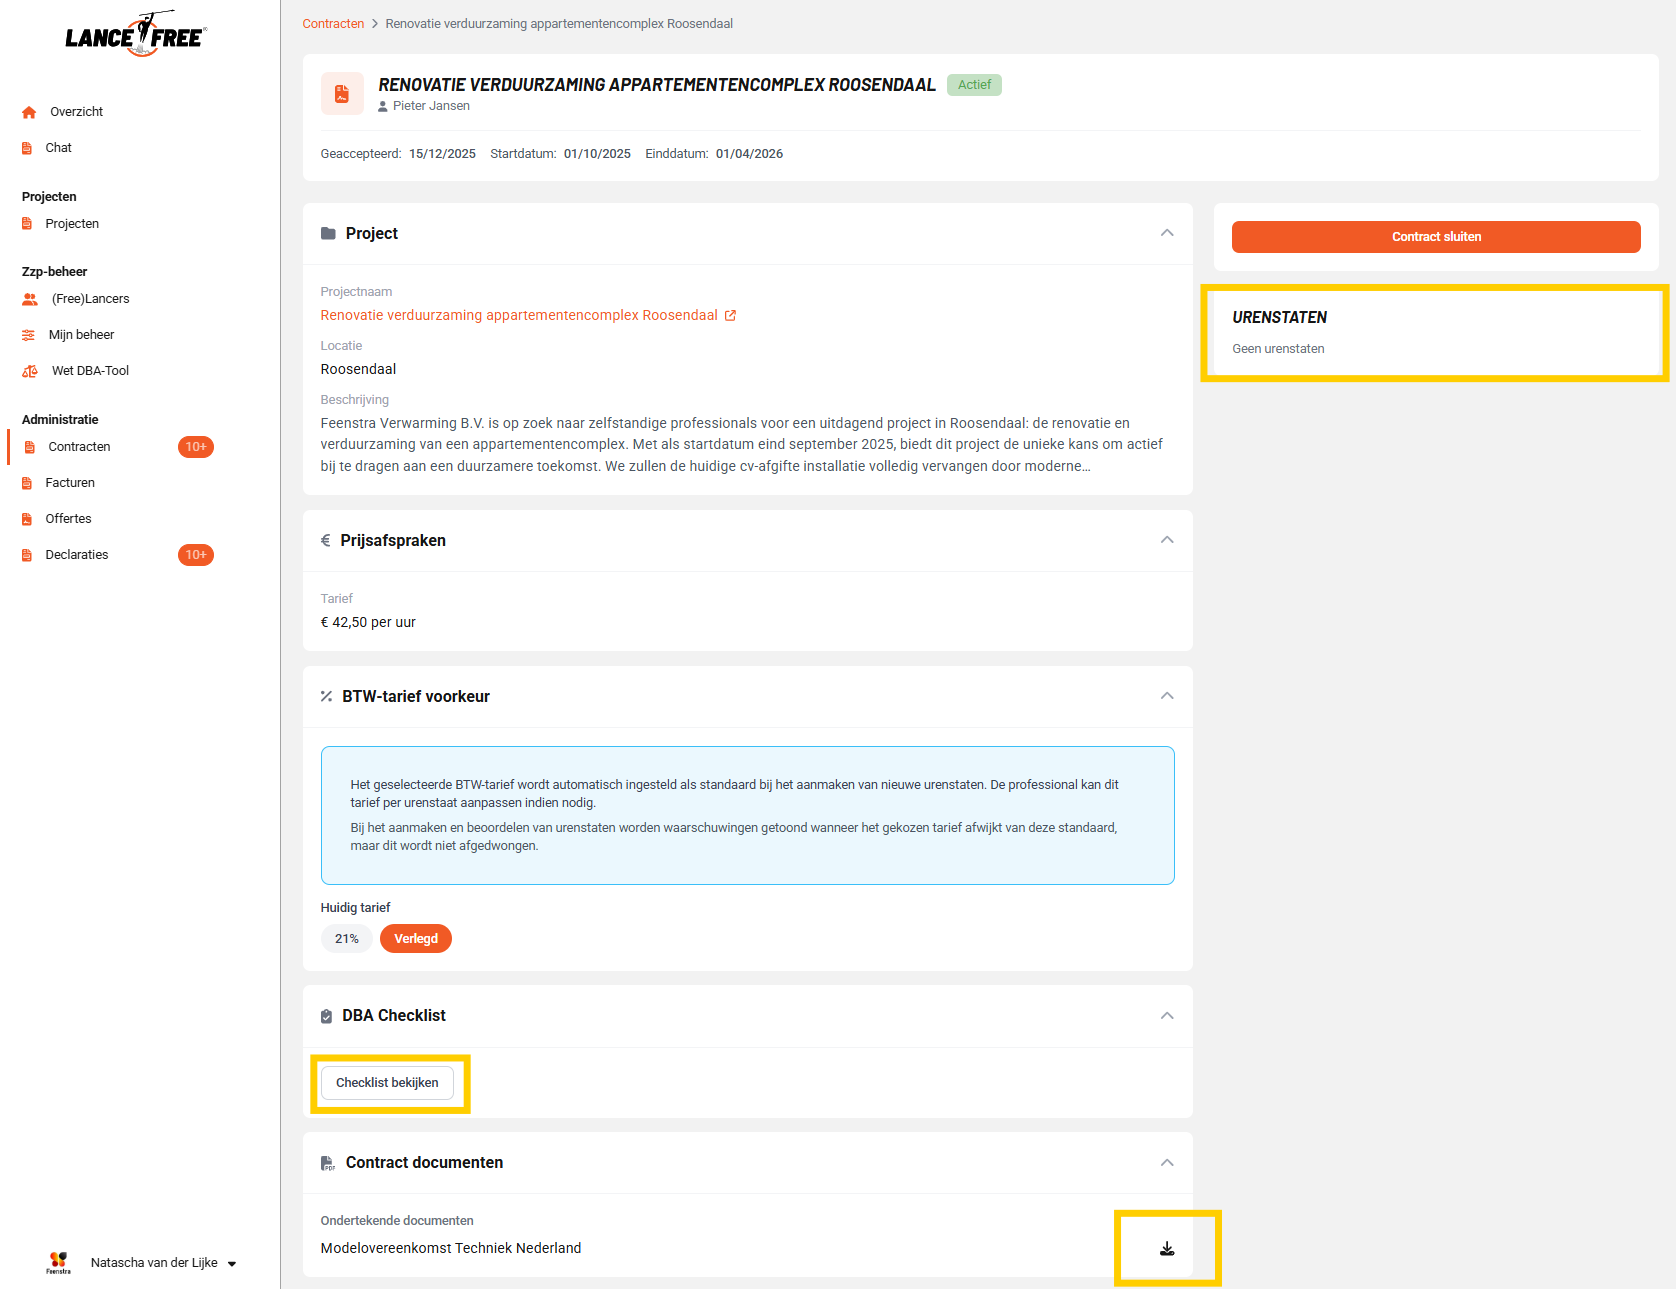Open Facturen in the sidebar
Image resolution: width=1676 pixels, height=1289 pixels.
click(70, 483)
